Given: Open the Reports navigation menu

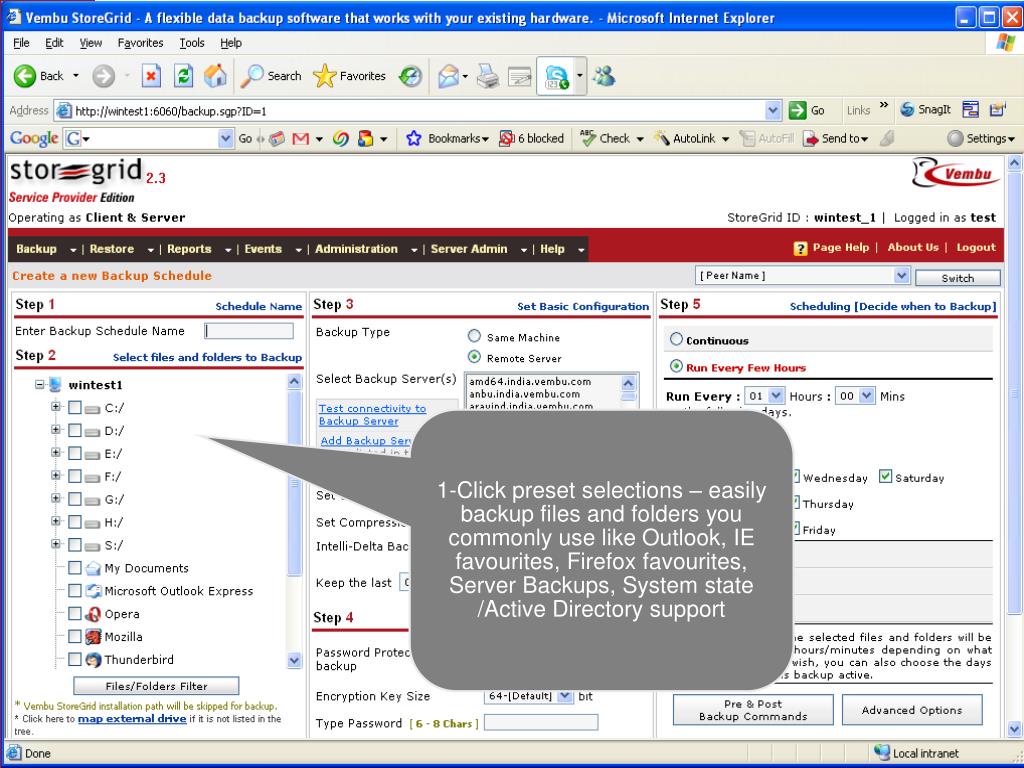Looking at the screenshot, I should pyautogui.click(x=199, y=249).
